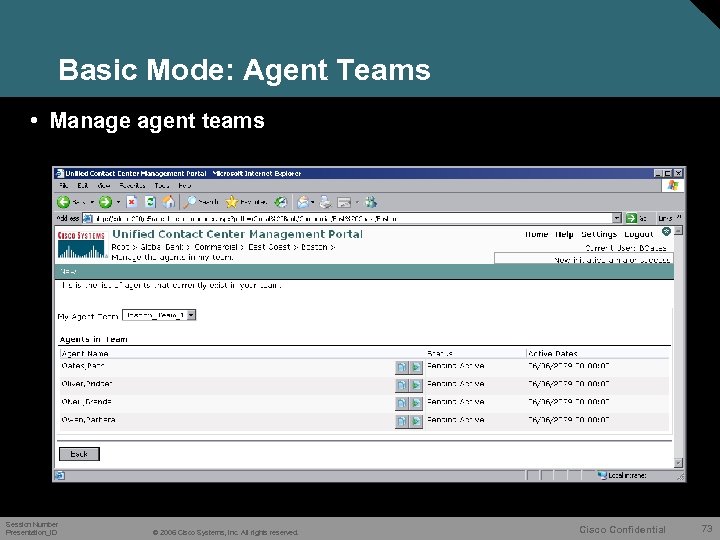Click the Local intranet status bar icon
Screen dimensions: 720x540
pos(602,475)
